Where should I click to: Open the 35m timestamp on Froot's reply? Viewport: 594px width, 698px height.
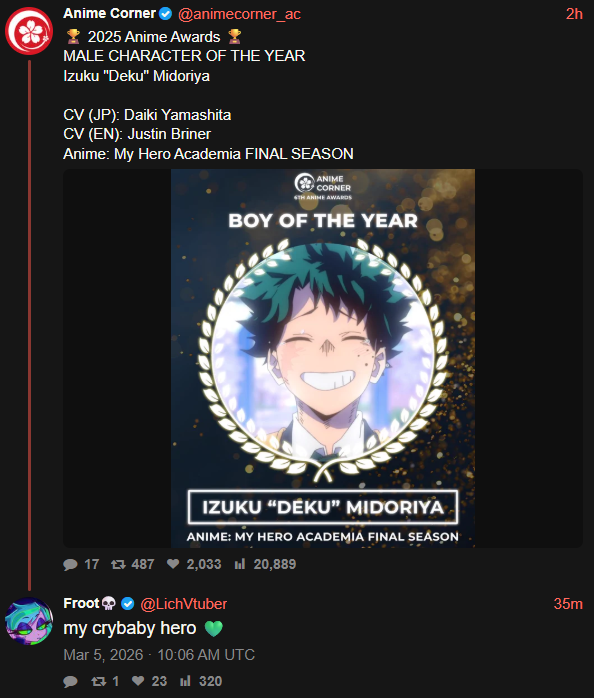(x=568, y=604)
